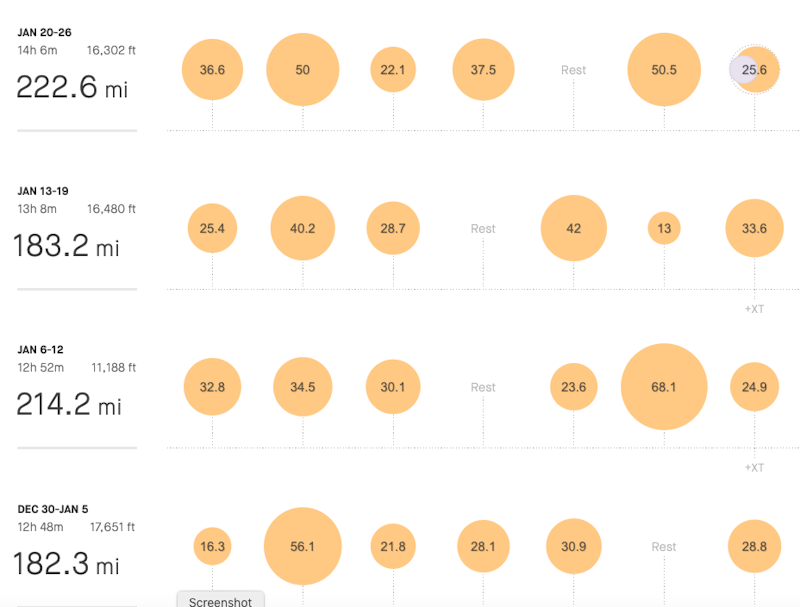Open the Dec 30-Jan 5 total 182.3 mi

(66, 564)
